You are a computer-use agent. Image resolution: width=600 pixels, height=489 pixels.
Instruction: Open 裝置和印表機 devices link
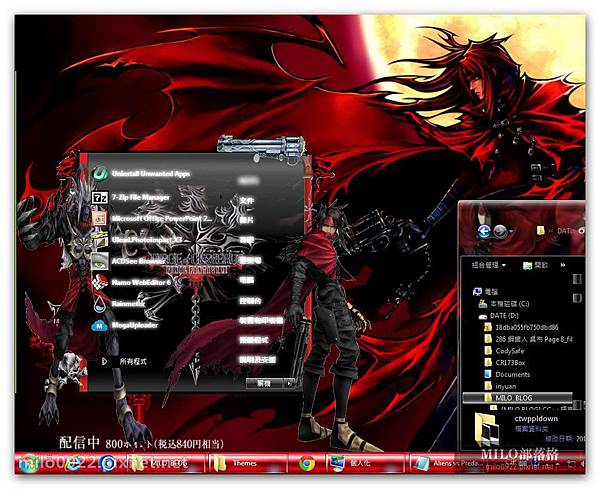coord(261,320)
